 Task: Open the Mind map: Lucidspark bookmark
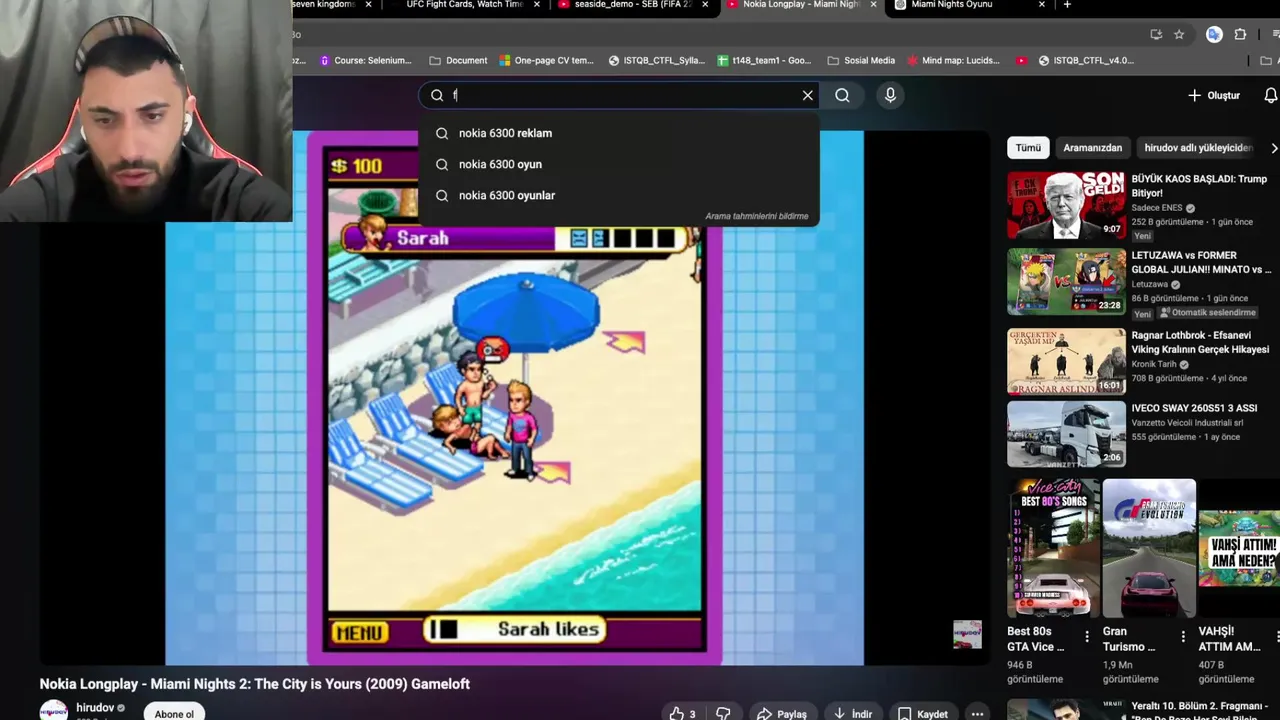click(952, 60)
